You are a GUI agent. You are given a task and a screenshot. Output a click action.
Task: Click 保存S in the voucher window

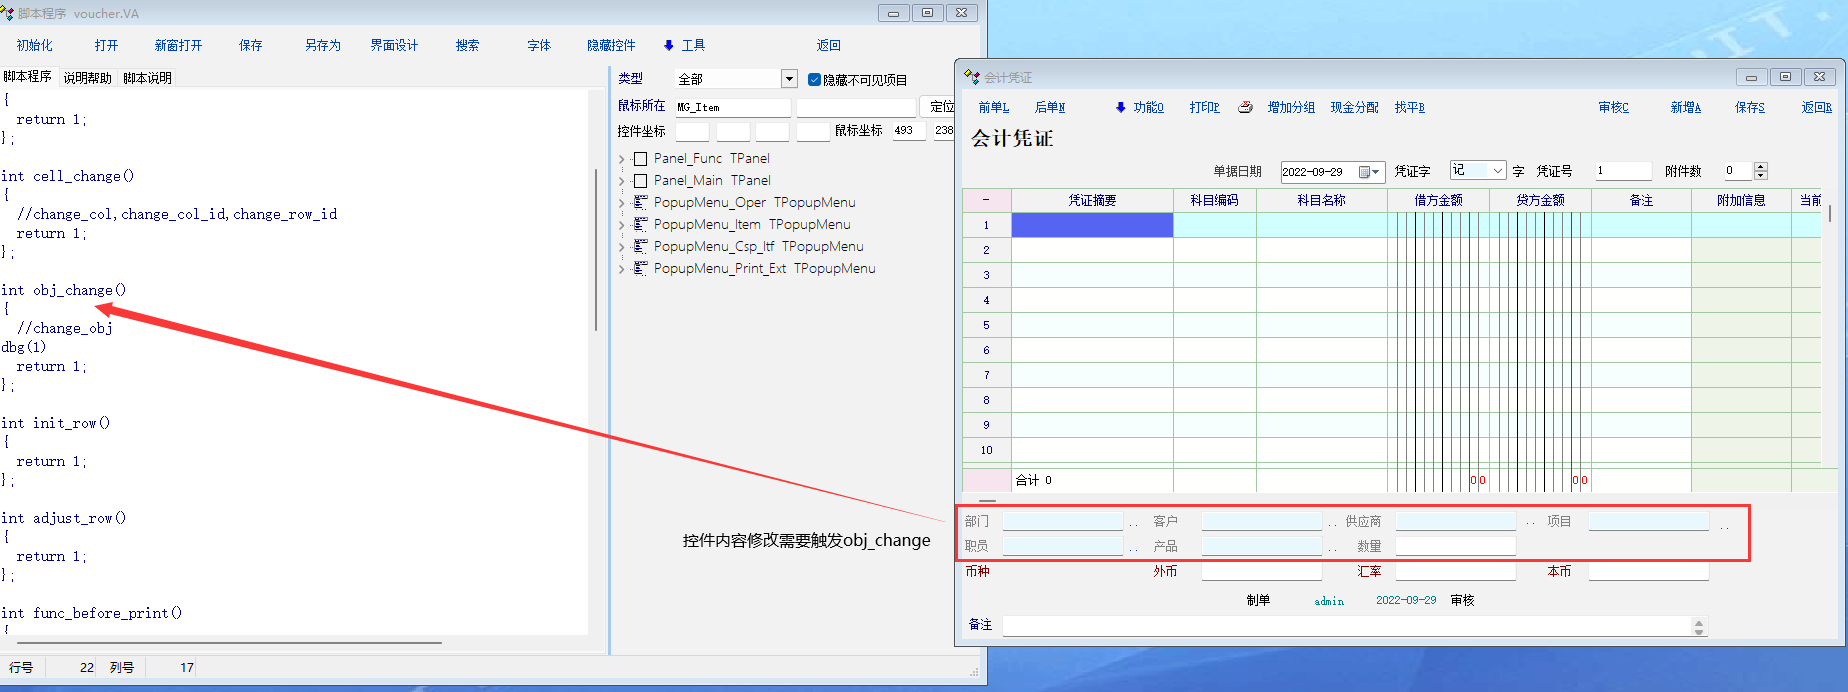(x=1749, y=107)
